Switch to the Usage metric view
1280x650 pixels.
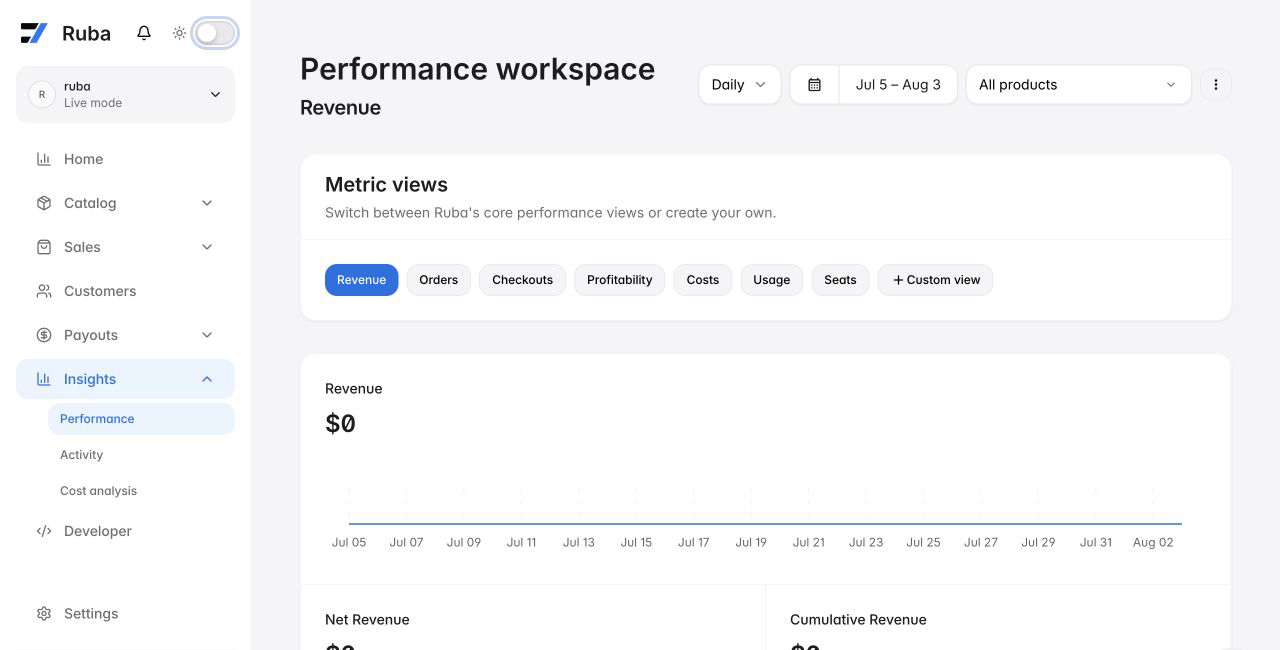(771, 280)
